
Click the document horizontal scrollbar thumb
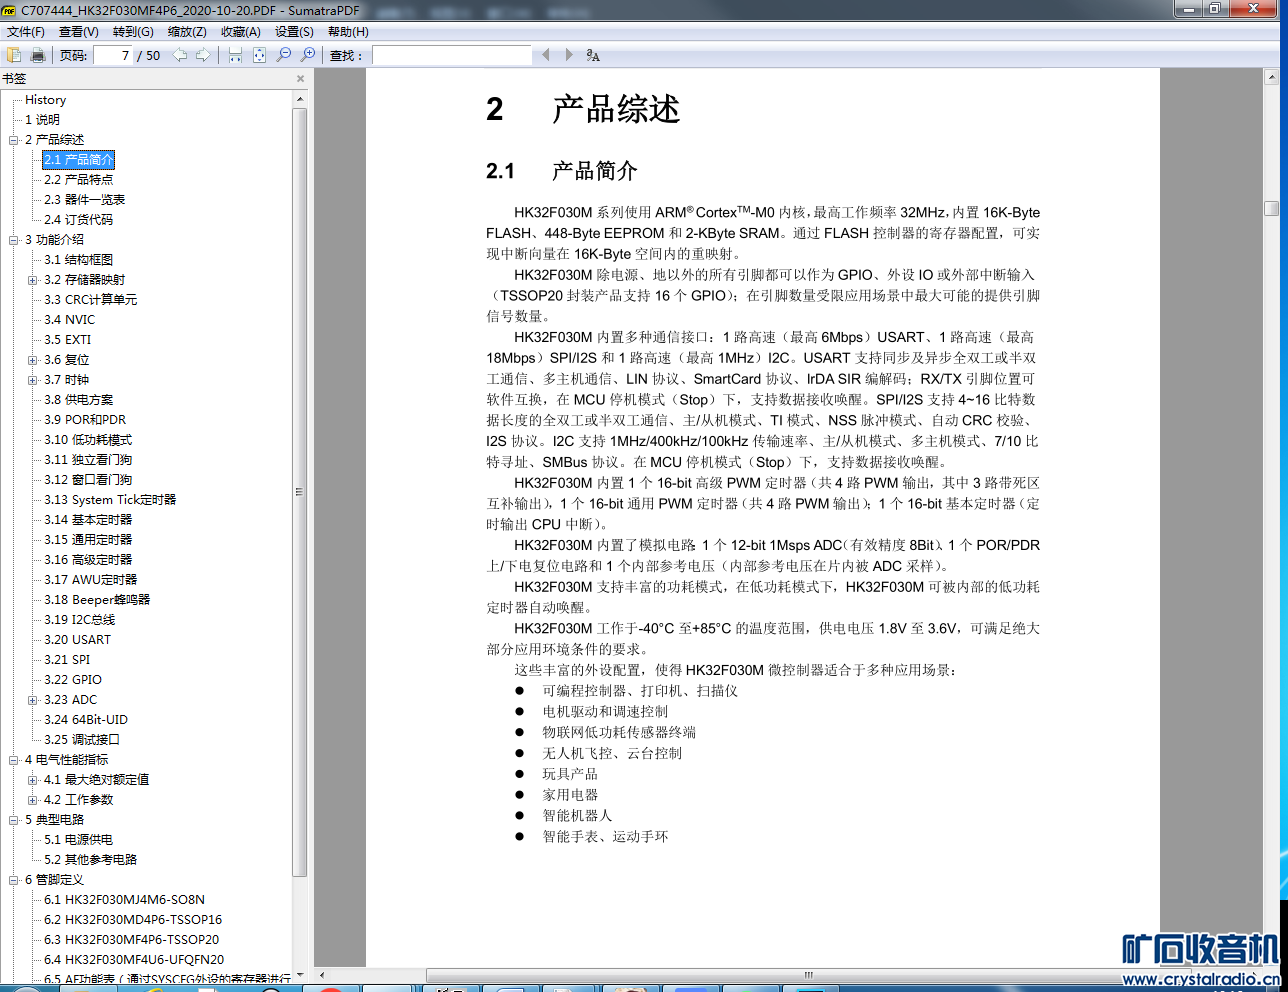tap(808, 975)
